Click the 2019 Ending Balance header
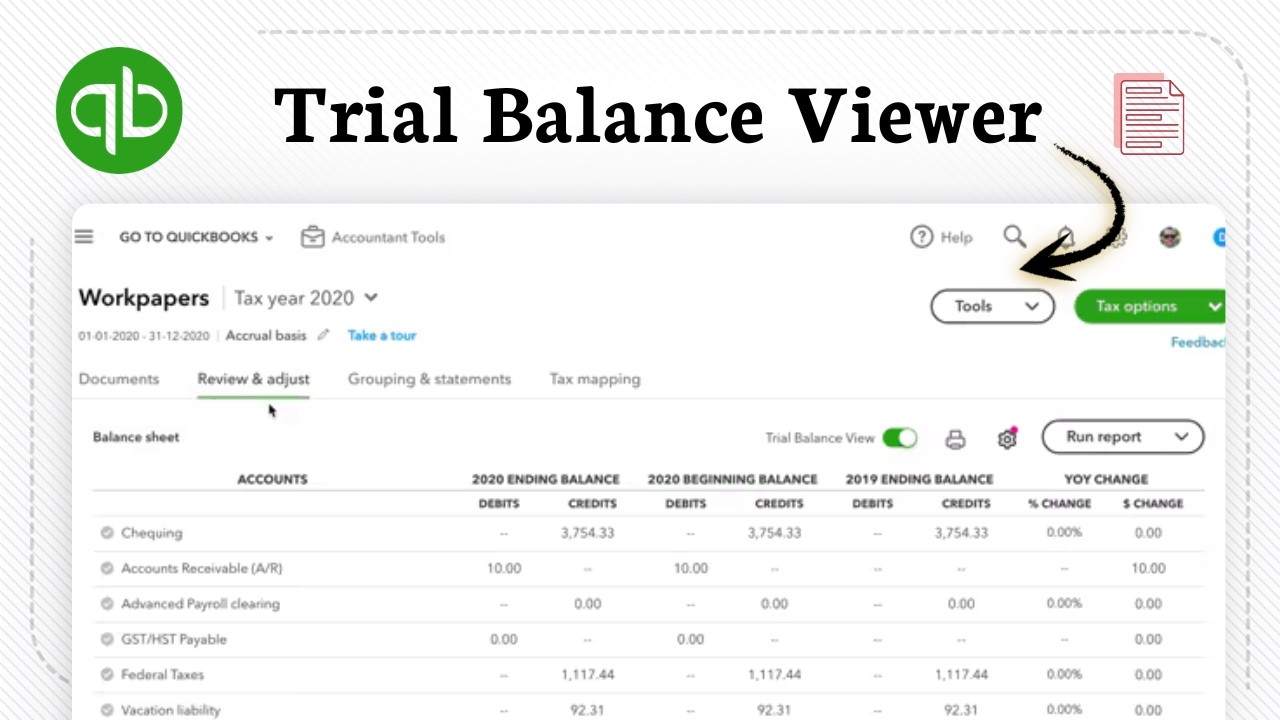The height and width of the screenshot is (720, 1280). tap(919, 479)
